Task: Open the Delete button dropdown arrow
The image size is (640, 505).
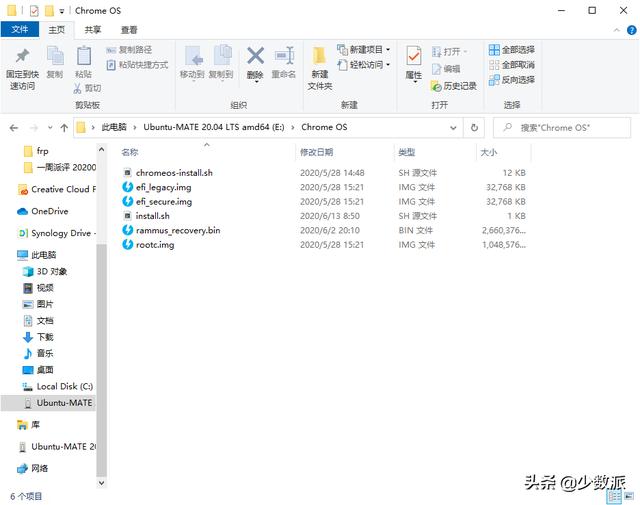Action: click(256, 82)
